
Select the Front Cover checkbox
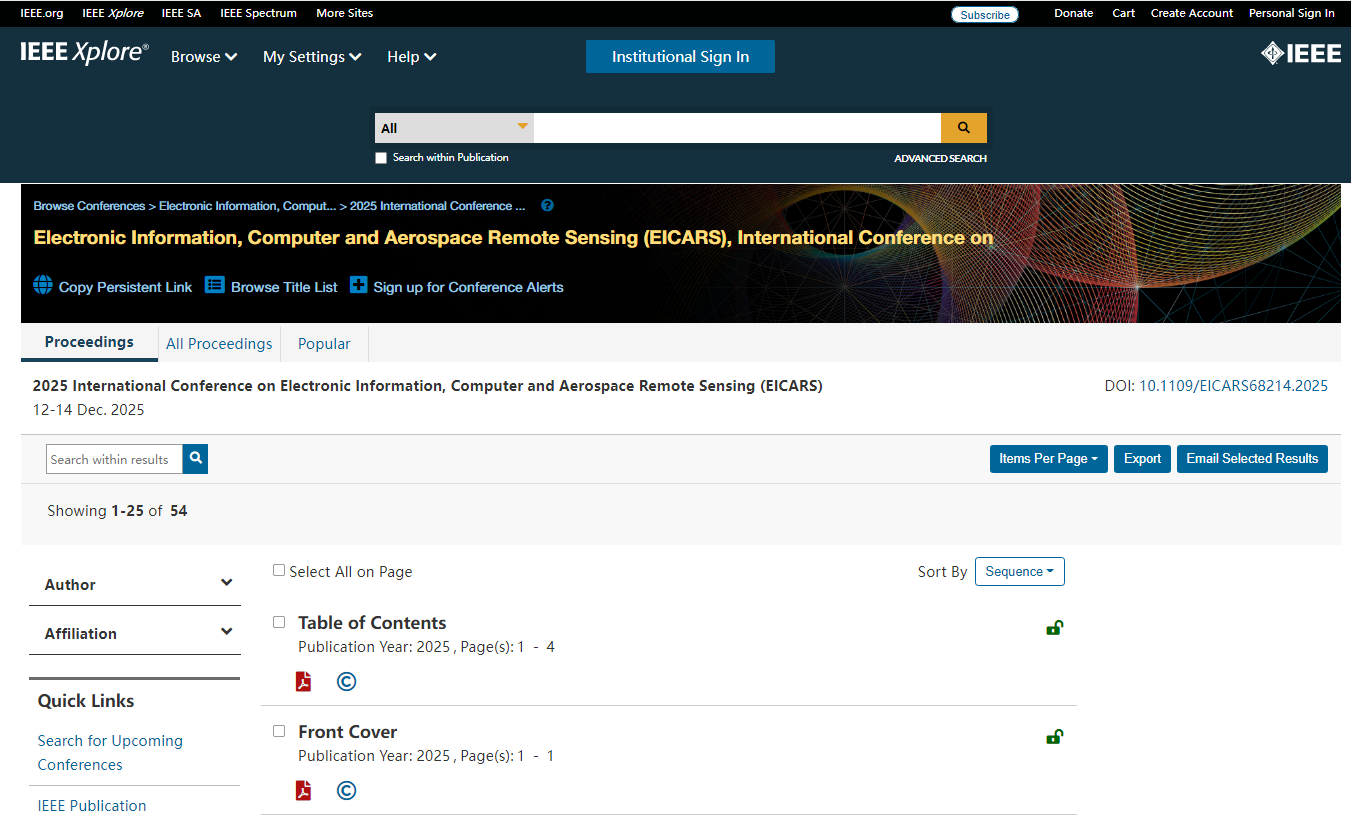point(279,731)
